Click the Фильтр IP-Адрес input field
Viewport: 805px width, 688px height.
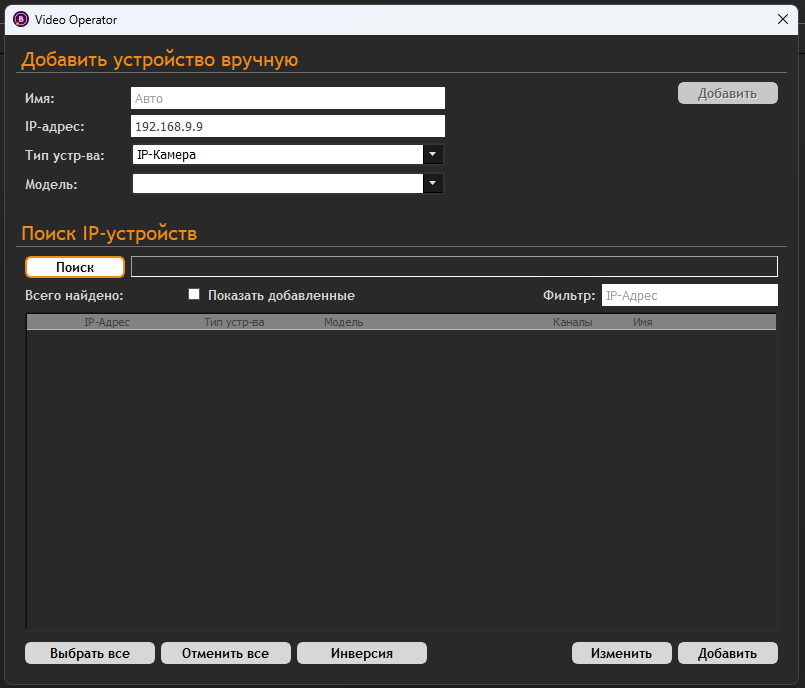click(689, 296)
